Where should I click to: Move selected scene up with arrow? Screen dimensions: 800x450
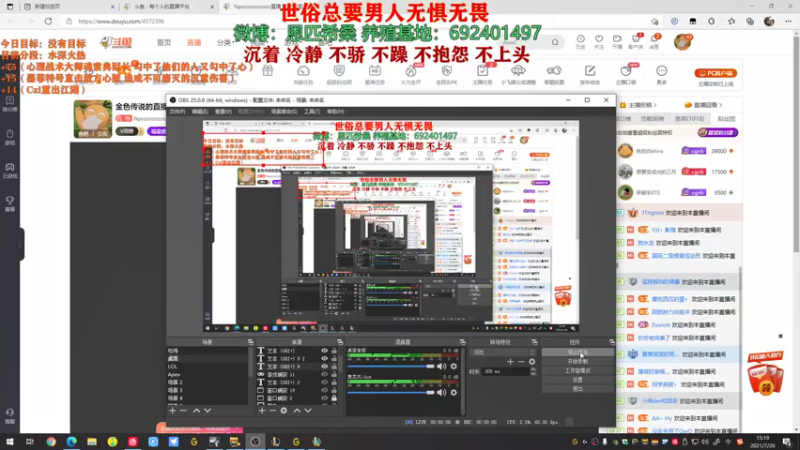click(196, 410)
